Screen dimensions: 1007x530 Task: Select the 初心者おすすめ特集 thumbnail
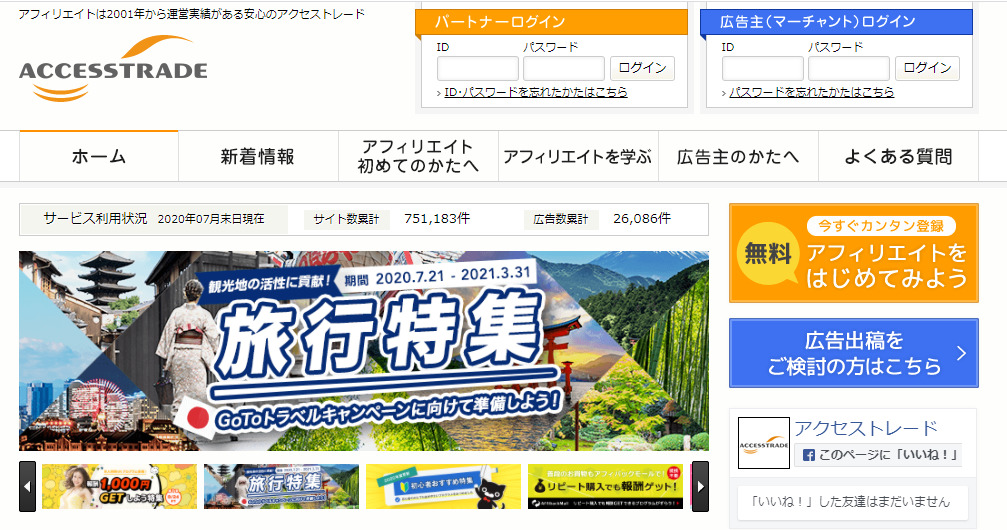coord(443,486)
